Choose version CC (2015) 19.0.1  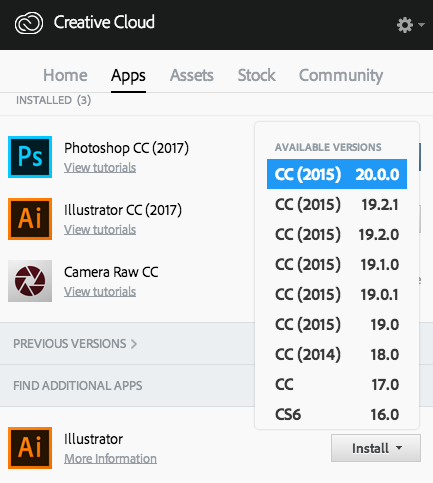click(337, 294)
